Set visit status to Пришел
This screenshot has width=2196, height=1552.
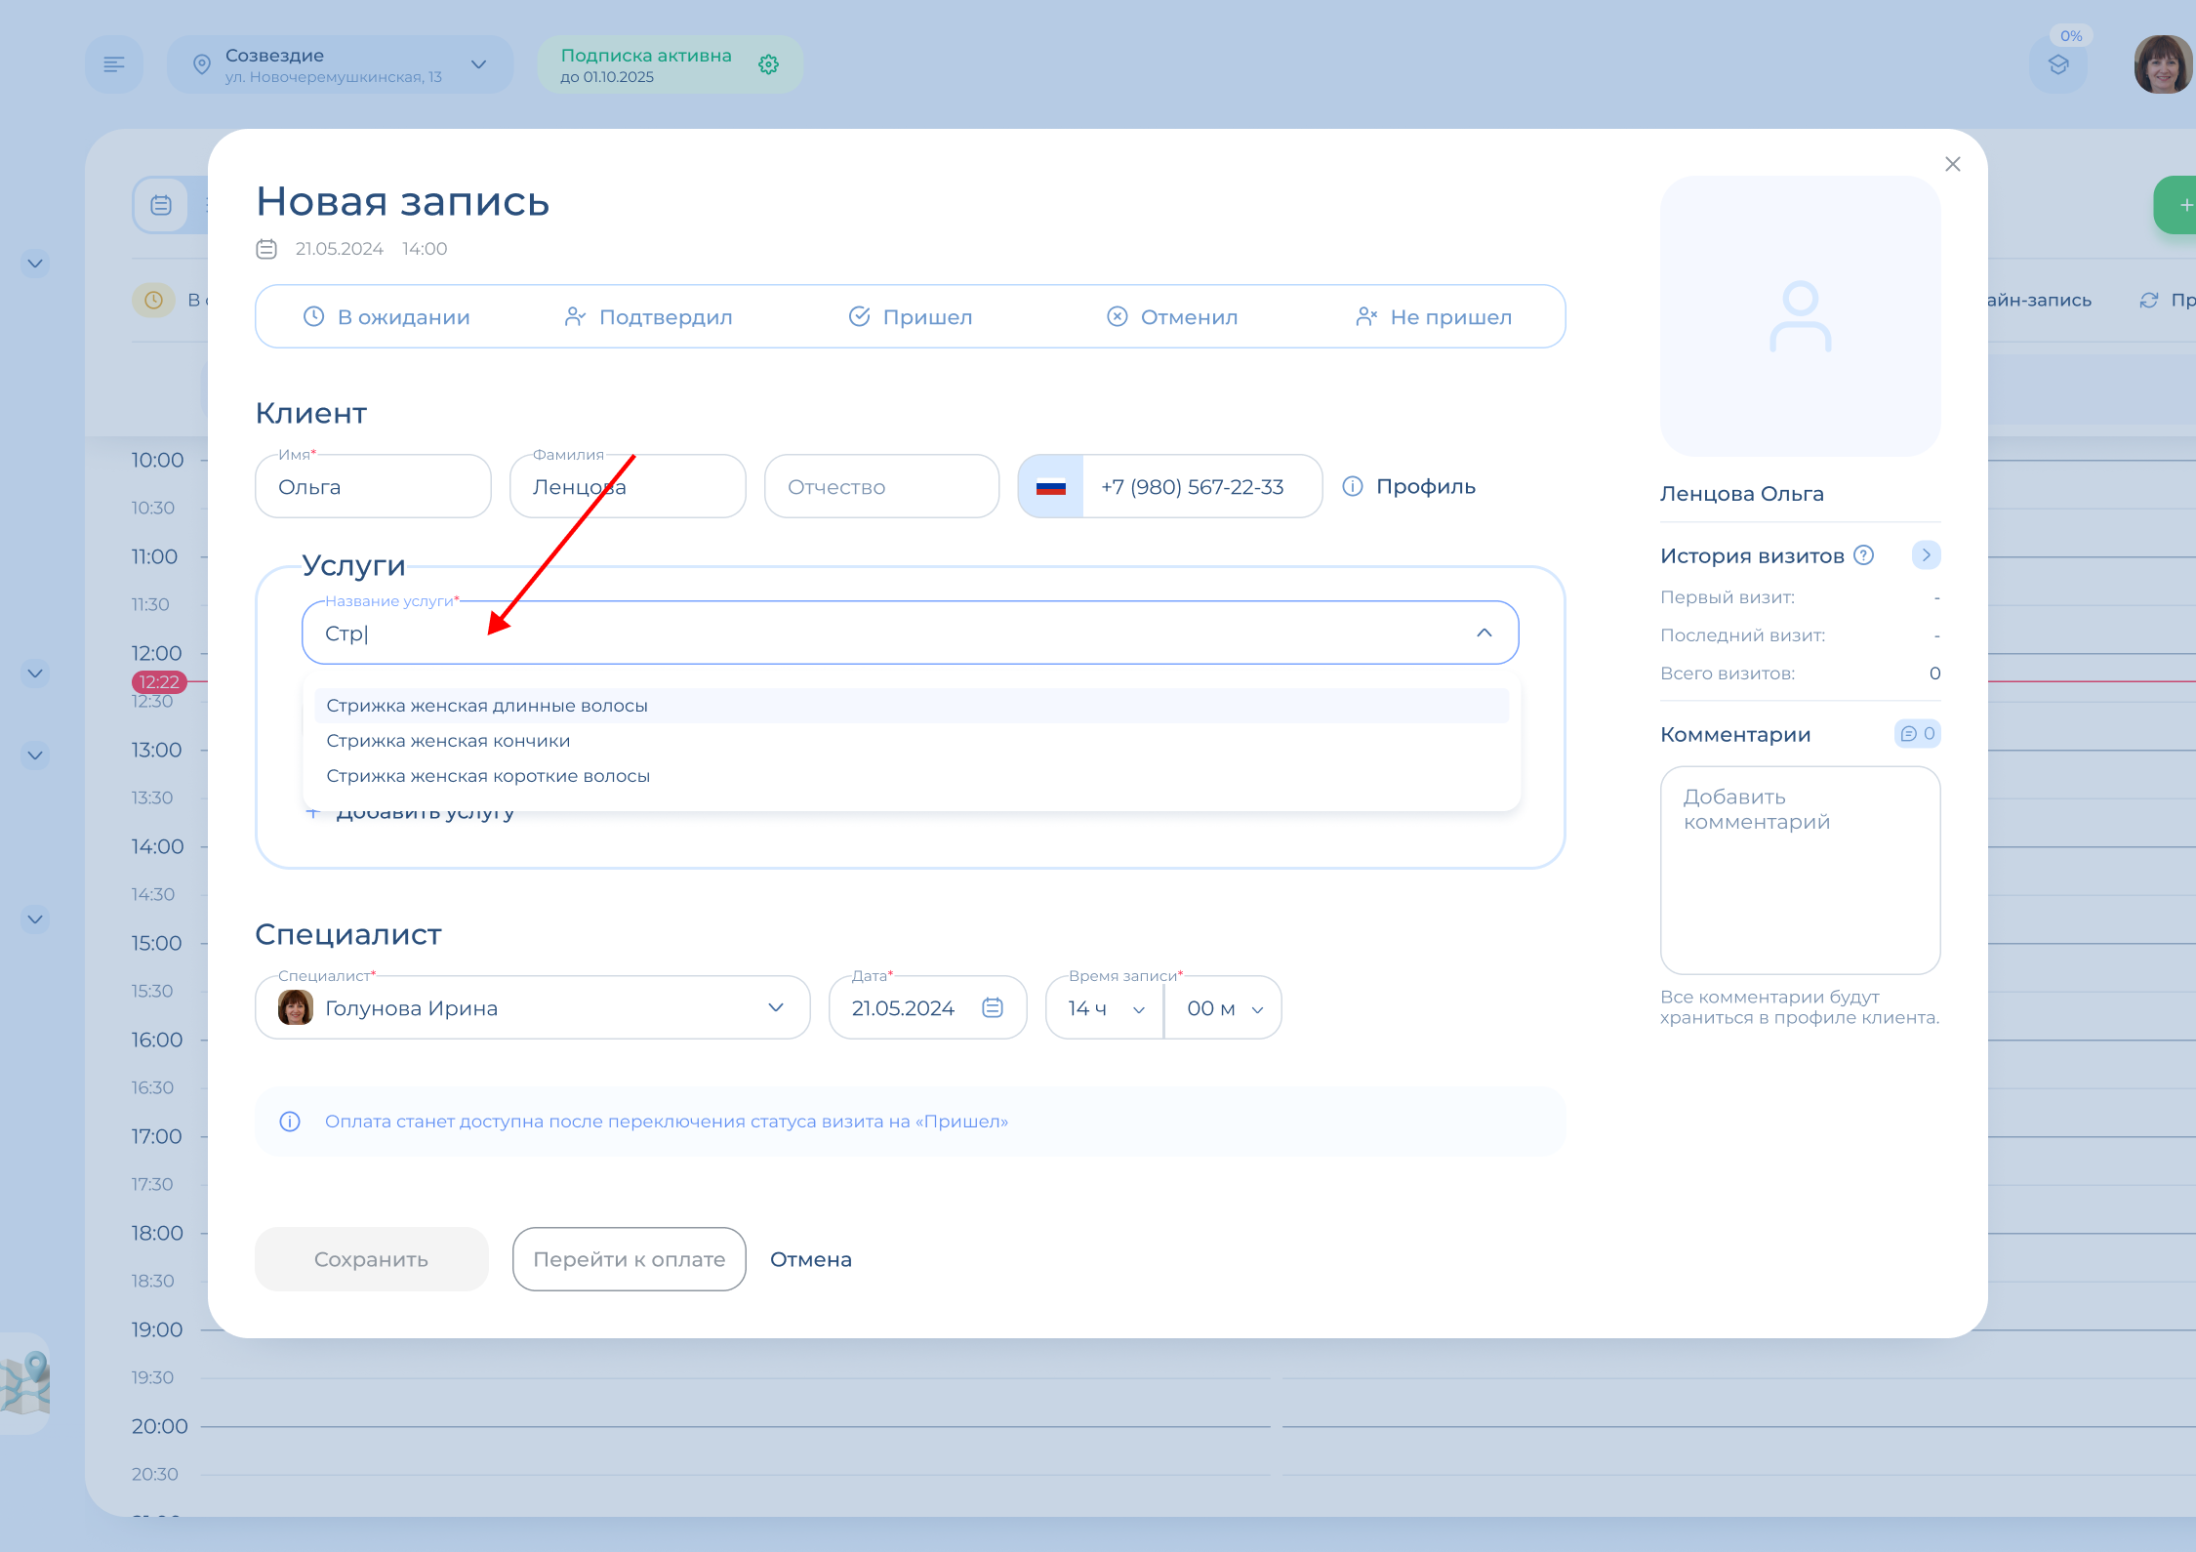coord(910,317)
